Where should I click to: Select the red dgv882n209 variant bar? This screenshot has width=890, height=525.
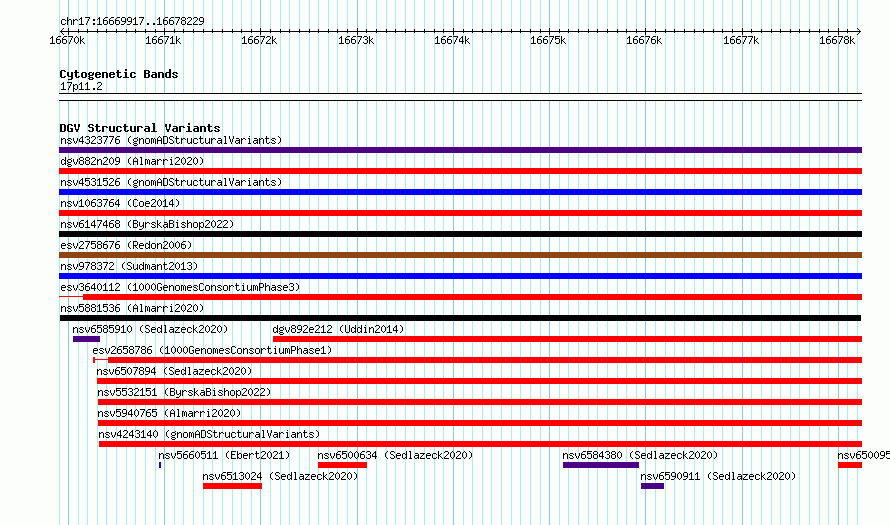460,171
